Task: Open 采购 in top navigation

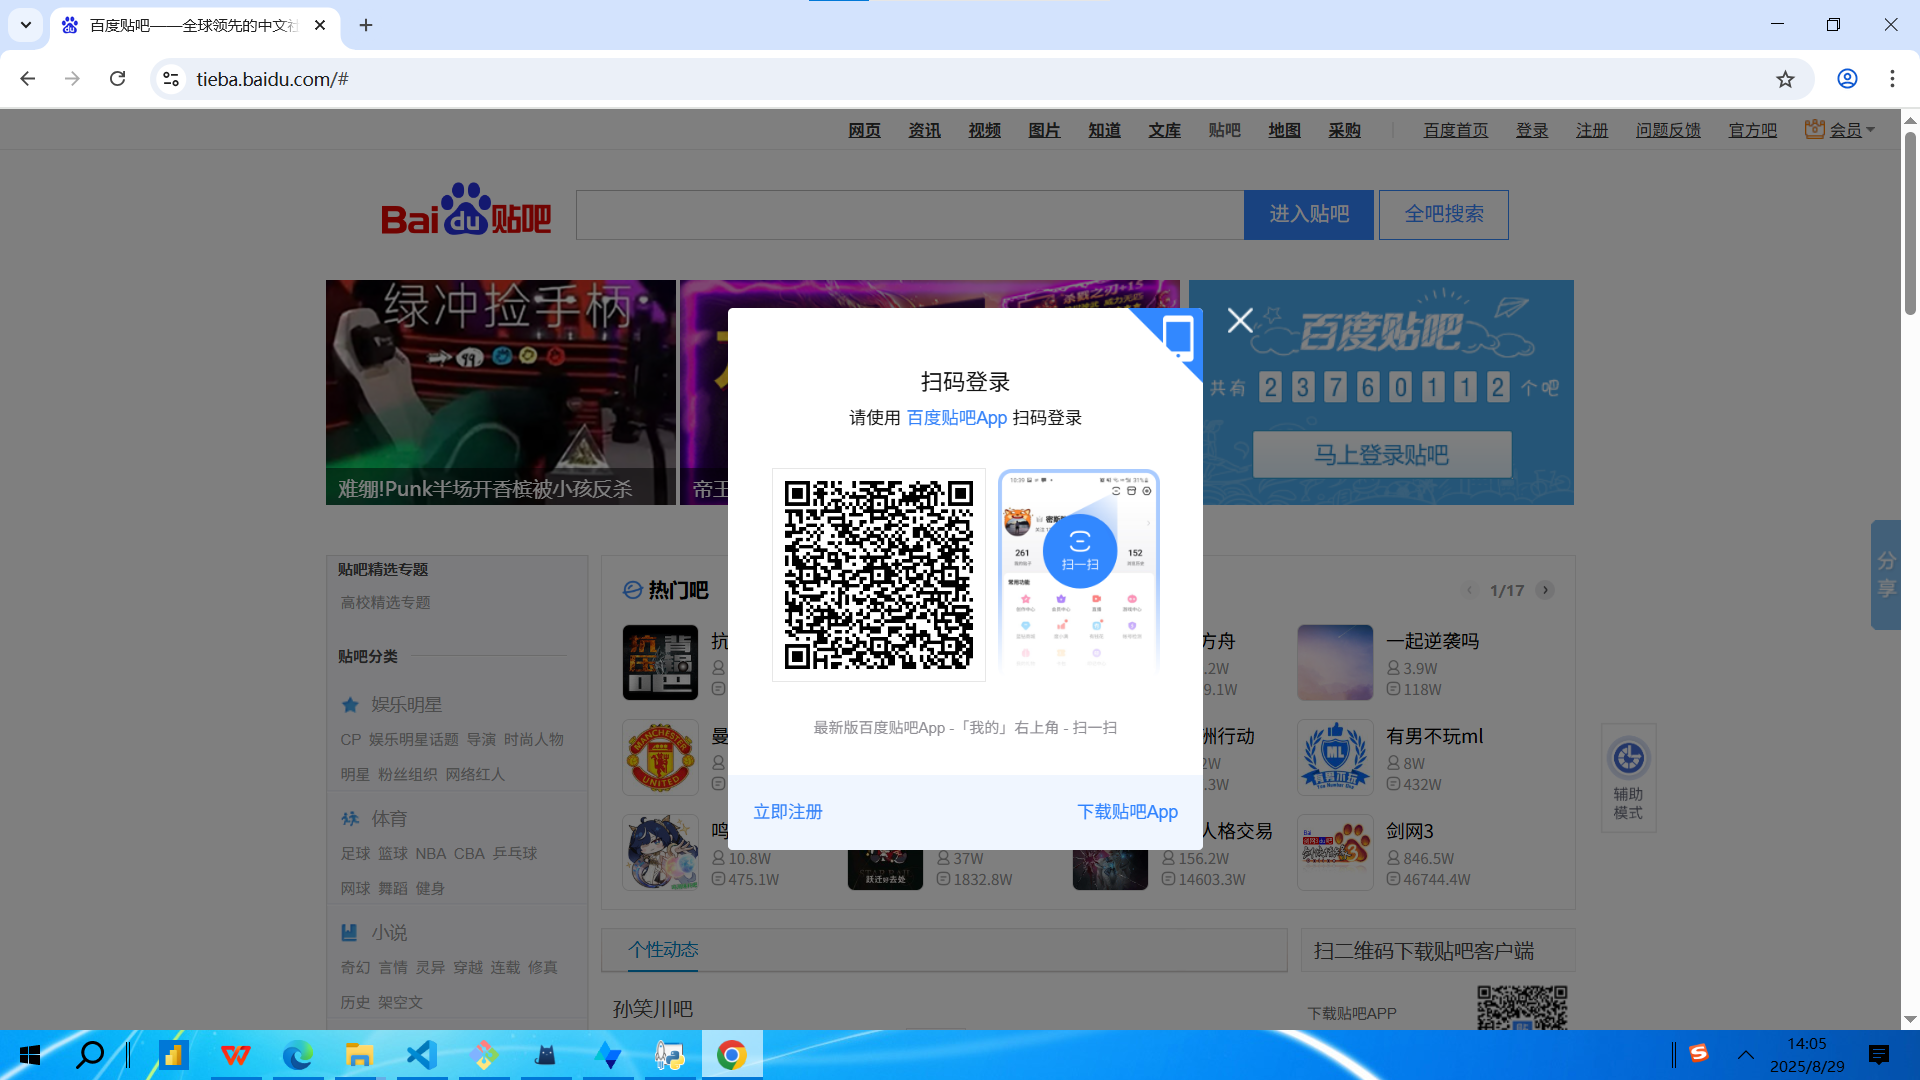Action: (x=1344, y=130)
